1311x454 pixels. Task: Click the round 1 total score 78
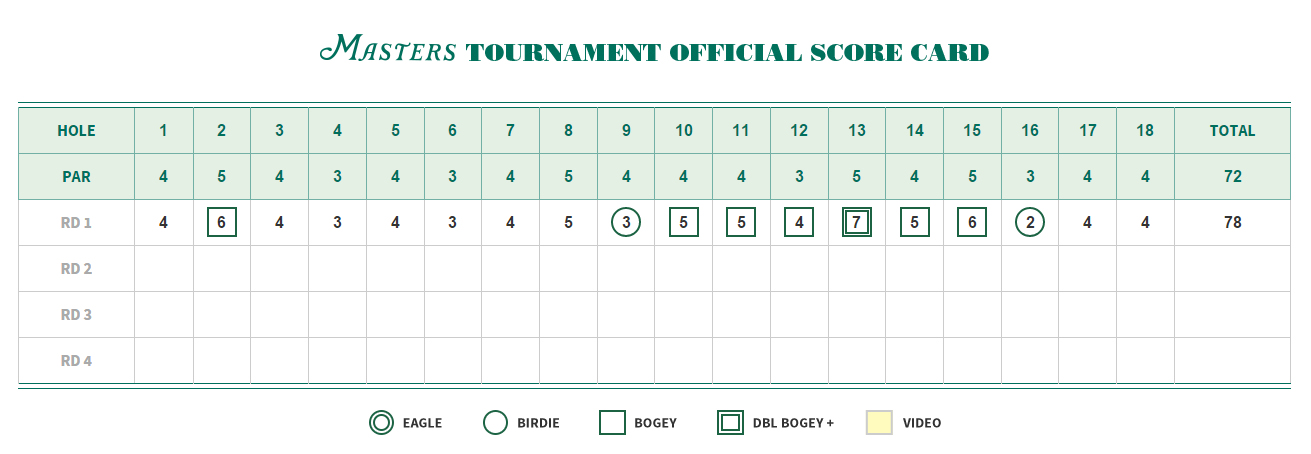click(1232, 223)
